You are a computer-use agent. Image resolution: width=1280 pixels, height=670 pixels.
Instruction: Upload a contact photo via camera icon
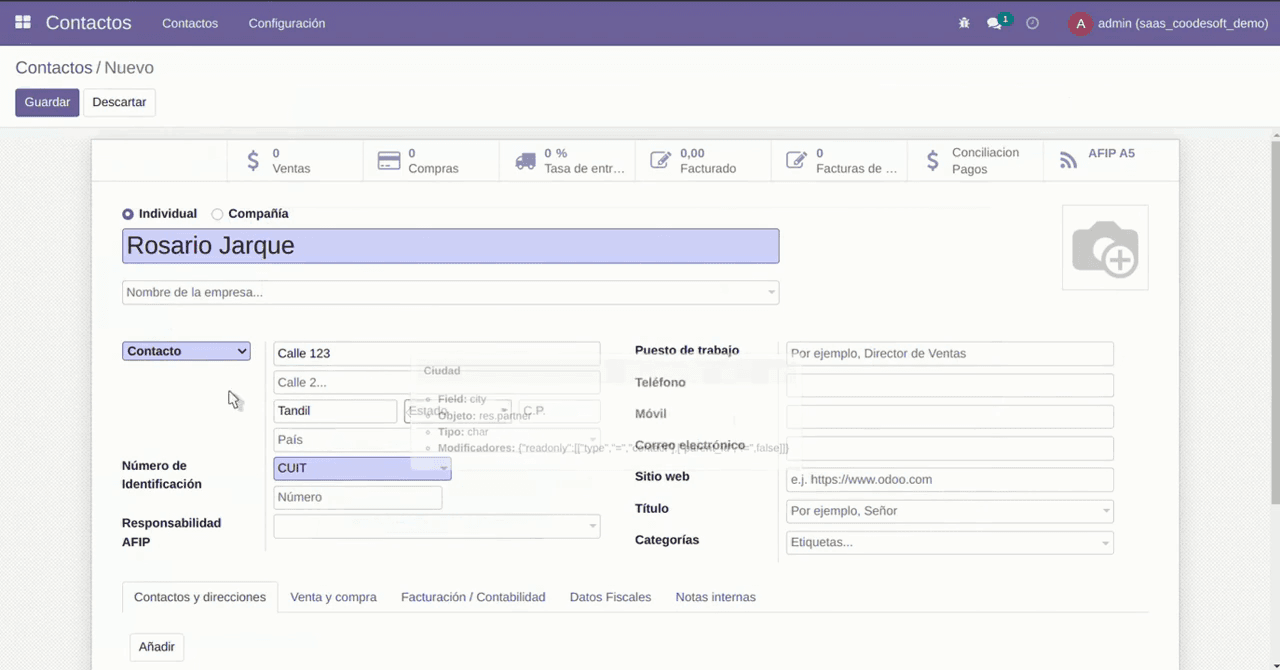pos(1105,248)
